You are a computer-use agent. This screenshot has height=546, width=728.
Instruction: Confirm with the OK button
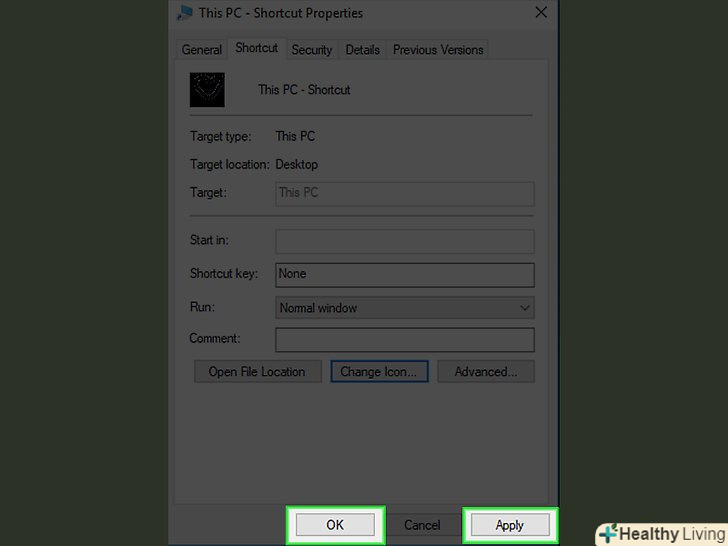point(335,525)
